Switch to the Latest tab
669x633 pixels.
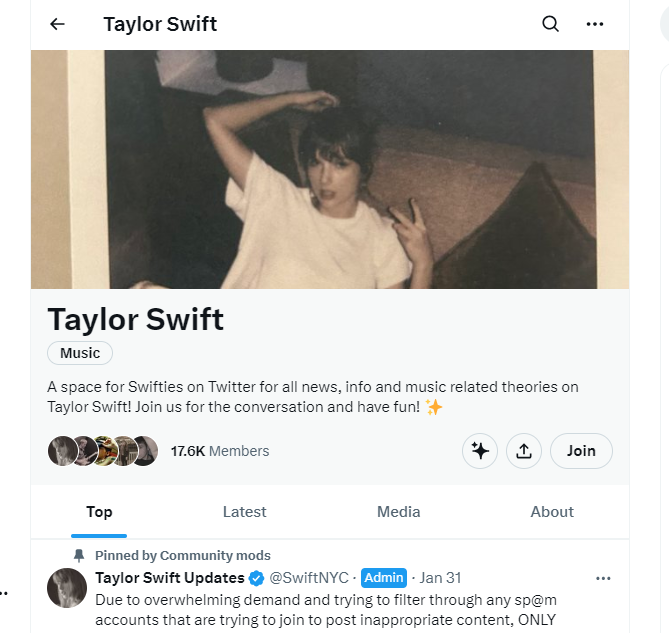pyautogui.click(x=244, y=512)
